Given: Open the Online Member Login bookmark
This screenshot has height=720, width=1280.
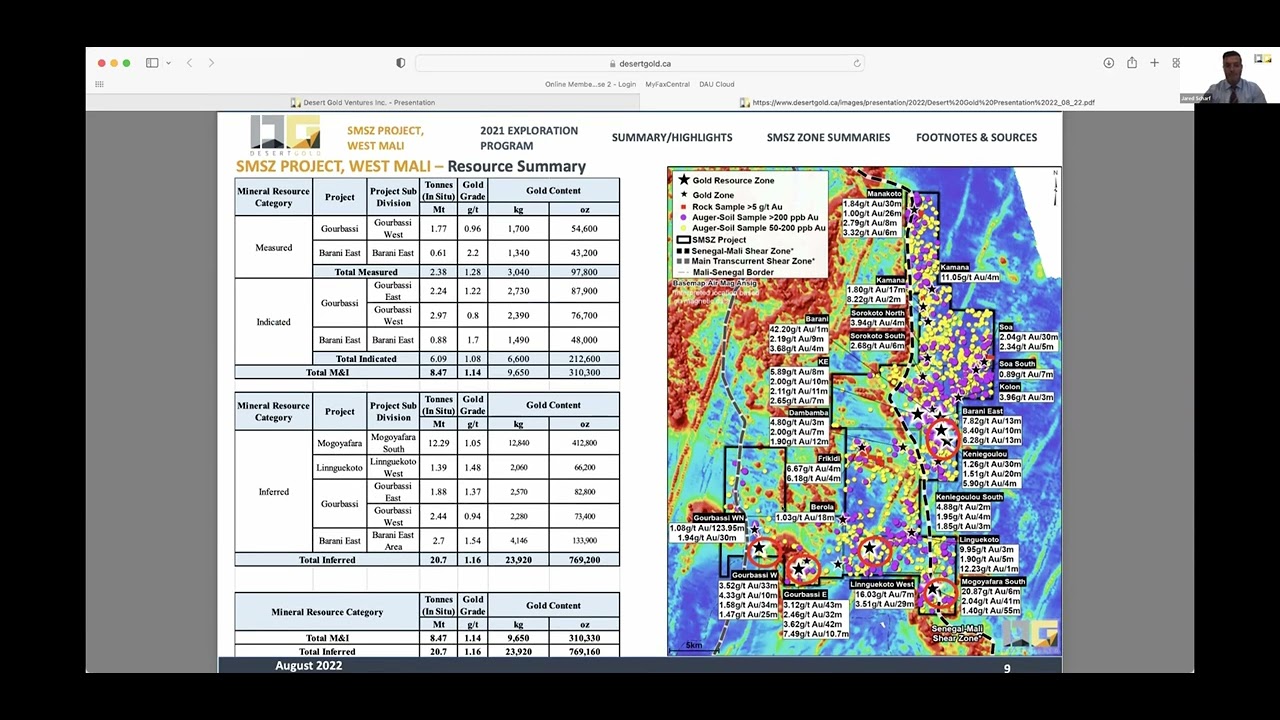Looking at the screenshot, I should click(x=590, y=84).
